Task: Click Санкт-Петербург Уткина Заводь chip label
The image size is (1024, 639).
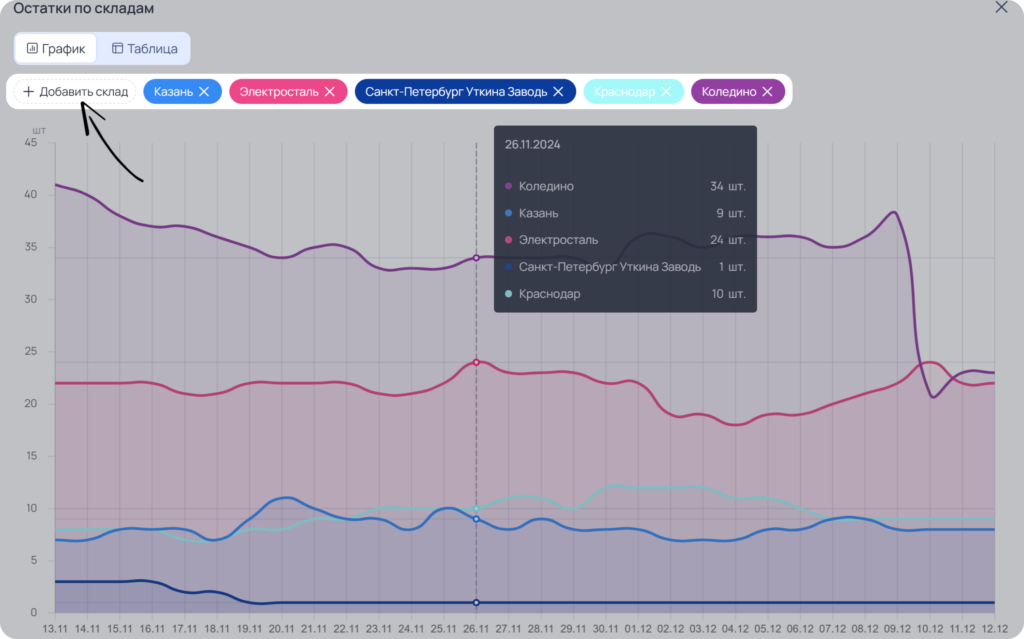Action: tap(456, 91)
